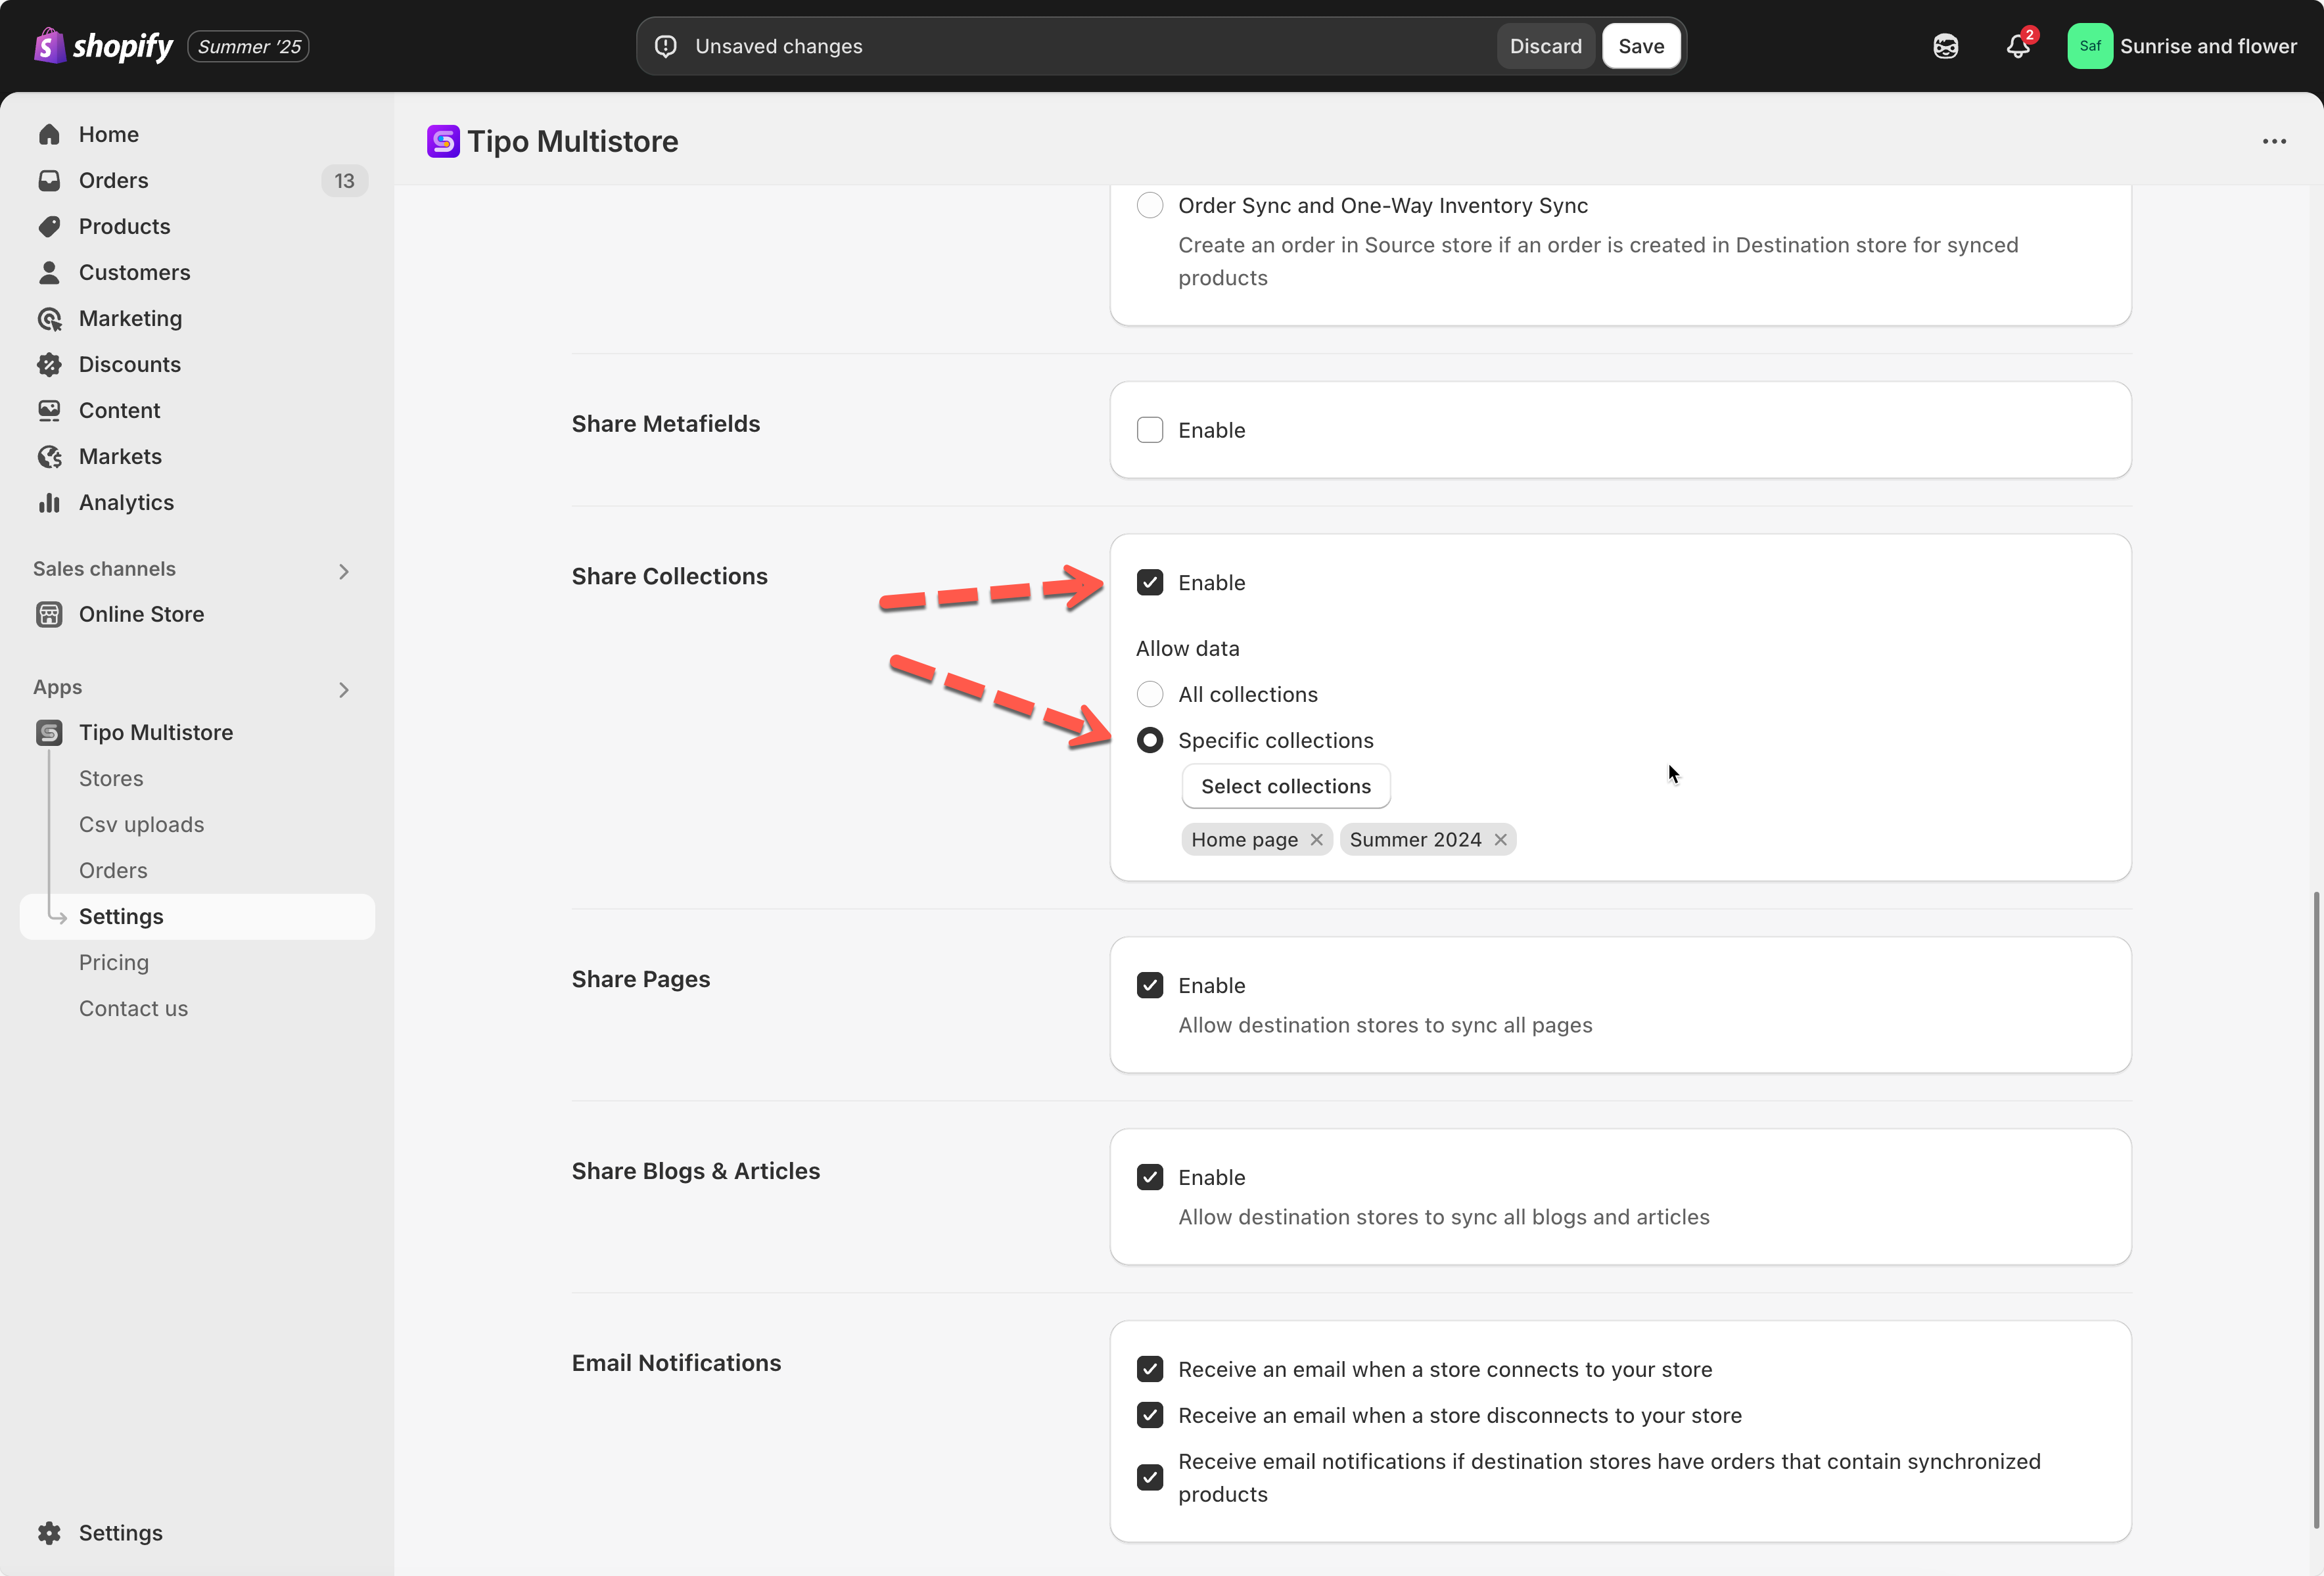The width and height of the screenshot is (2324, 1576).
Task: Open Csv uploads in Tipo Multistore
Action: (141, 824)
